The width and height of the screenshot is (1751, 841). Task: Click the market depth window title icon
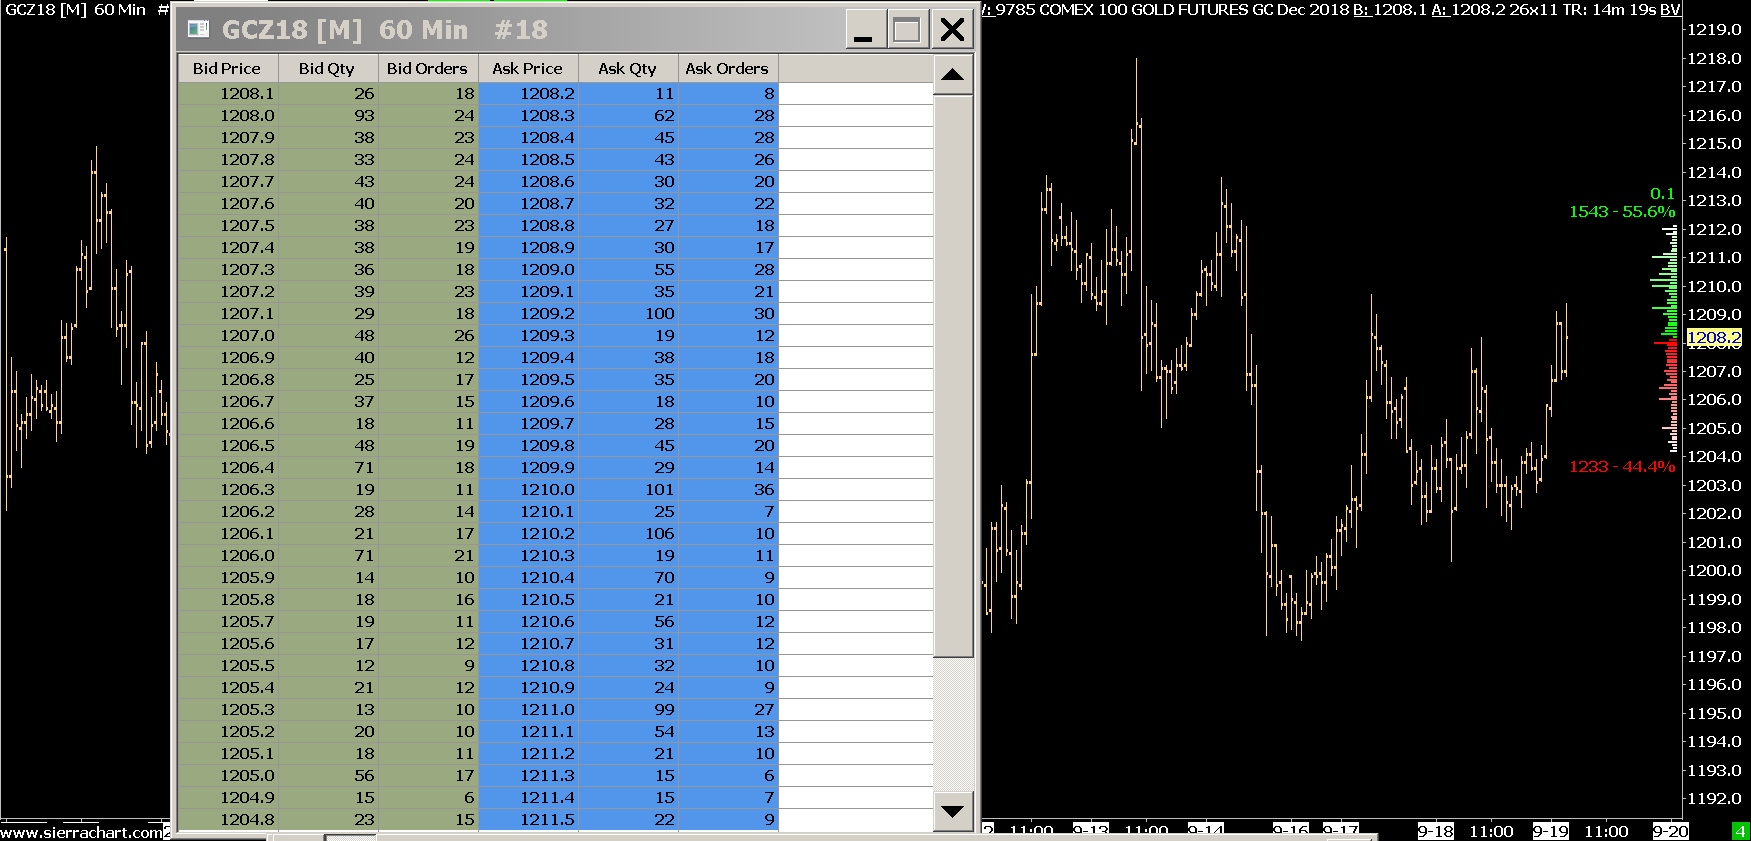[x=198, y=30]
